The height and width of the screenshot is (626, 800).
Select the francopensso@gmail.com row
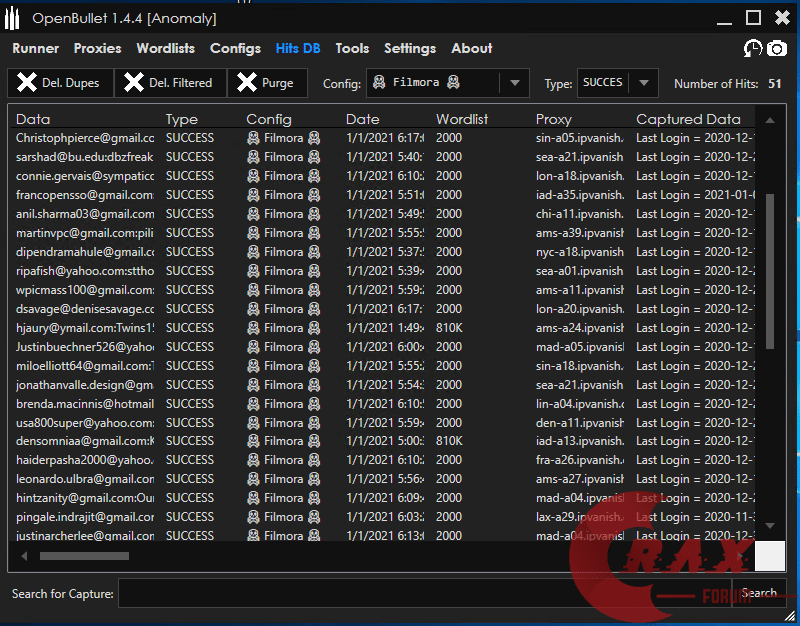click(383, 195)
